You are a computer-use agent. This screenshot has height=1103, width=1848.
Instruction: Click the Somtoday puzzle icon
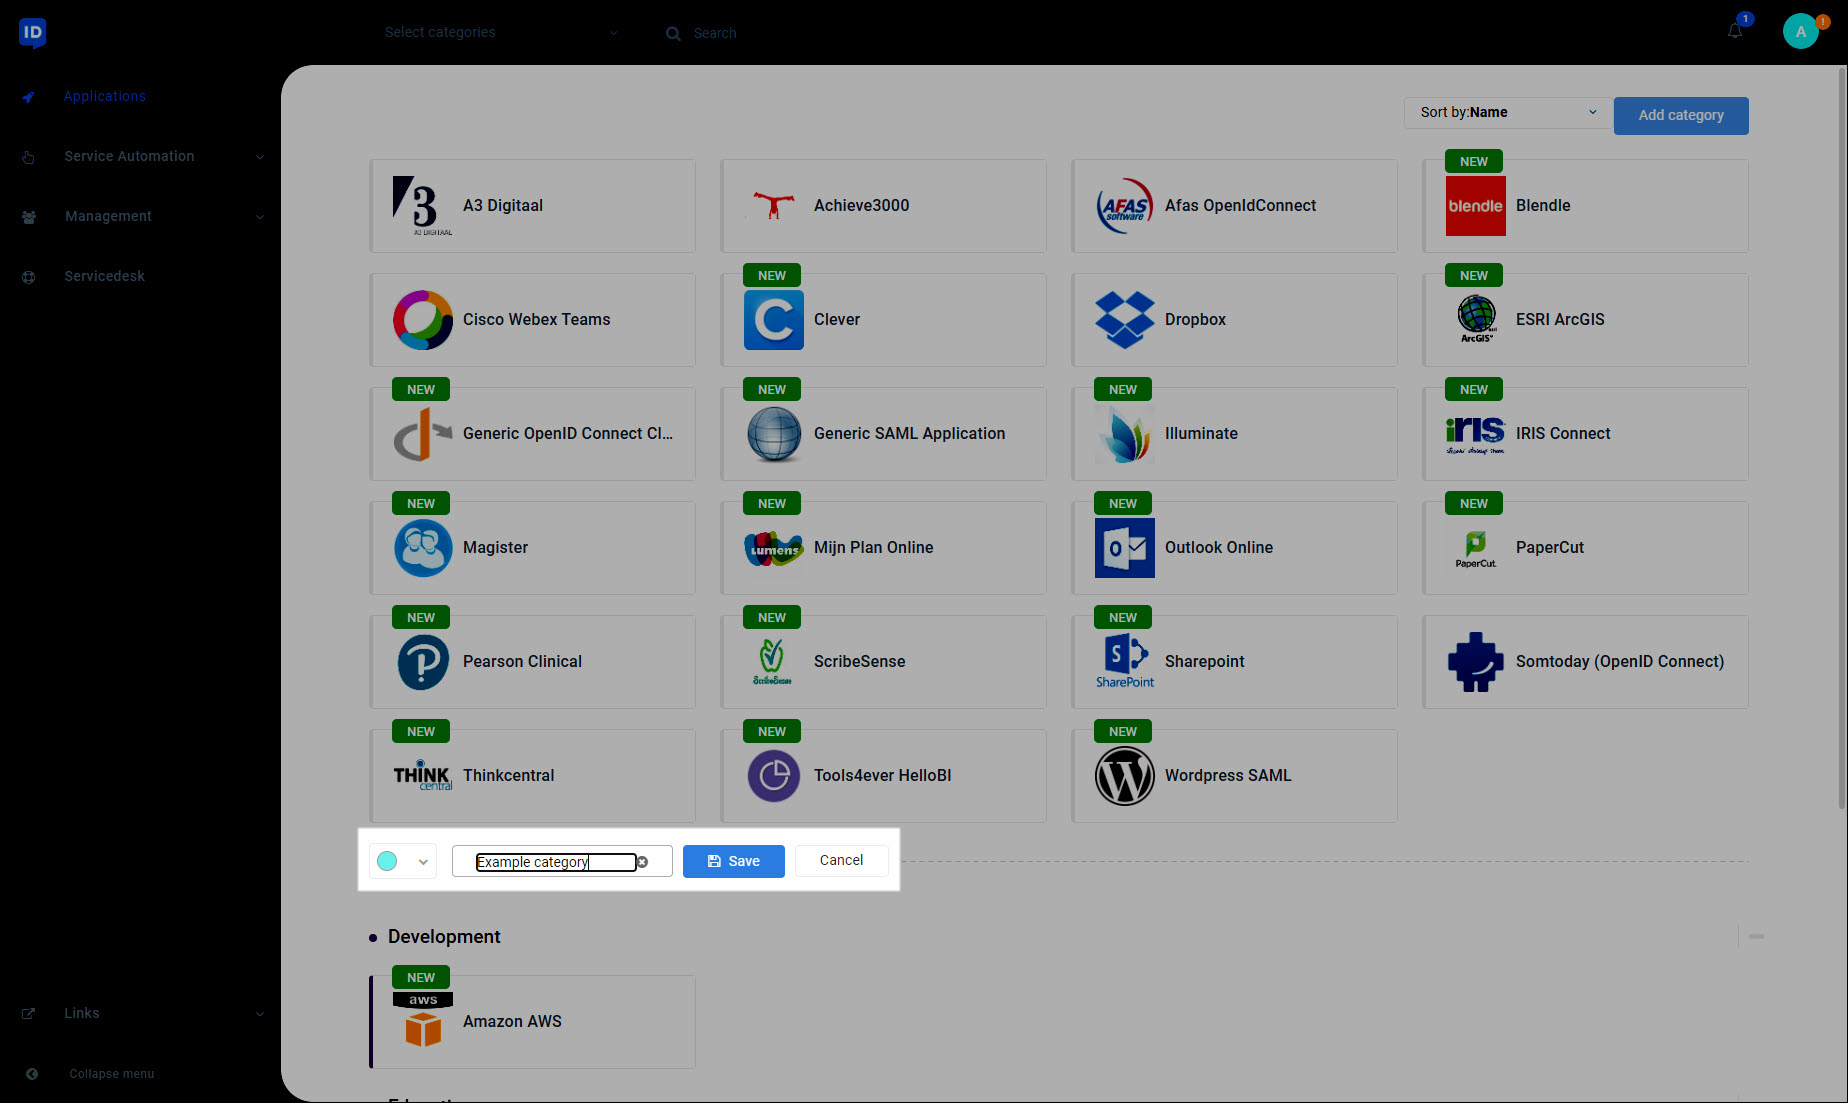pyautogui.click(x=1476, y=662)
